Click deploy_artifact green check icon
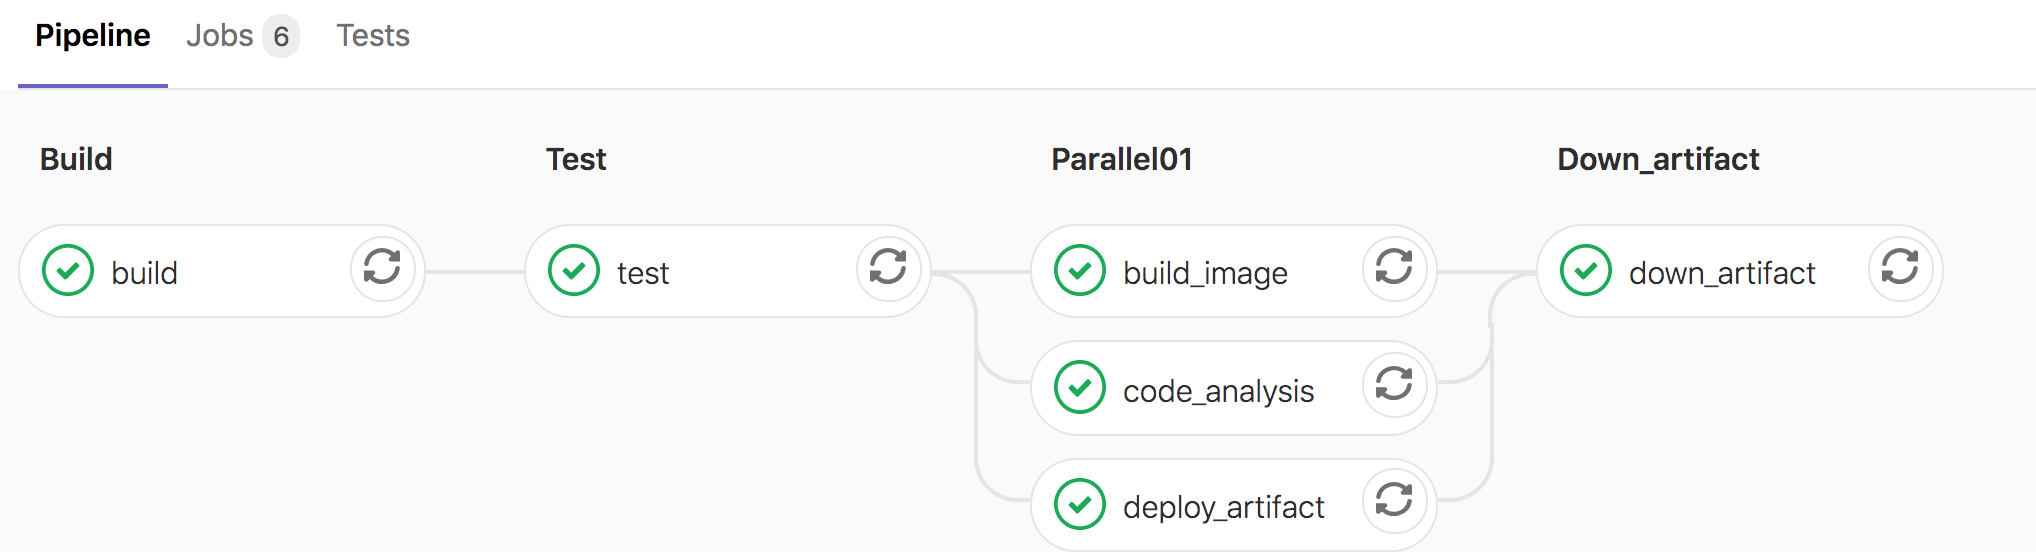 pyautogui.click(x=1080, y=505)
